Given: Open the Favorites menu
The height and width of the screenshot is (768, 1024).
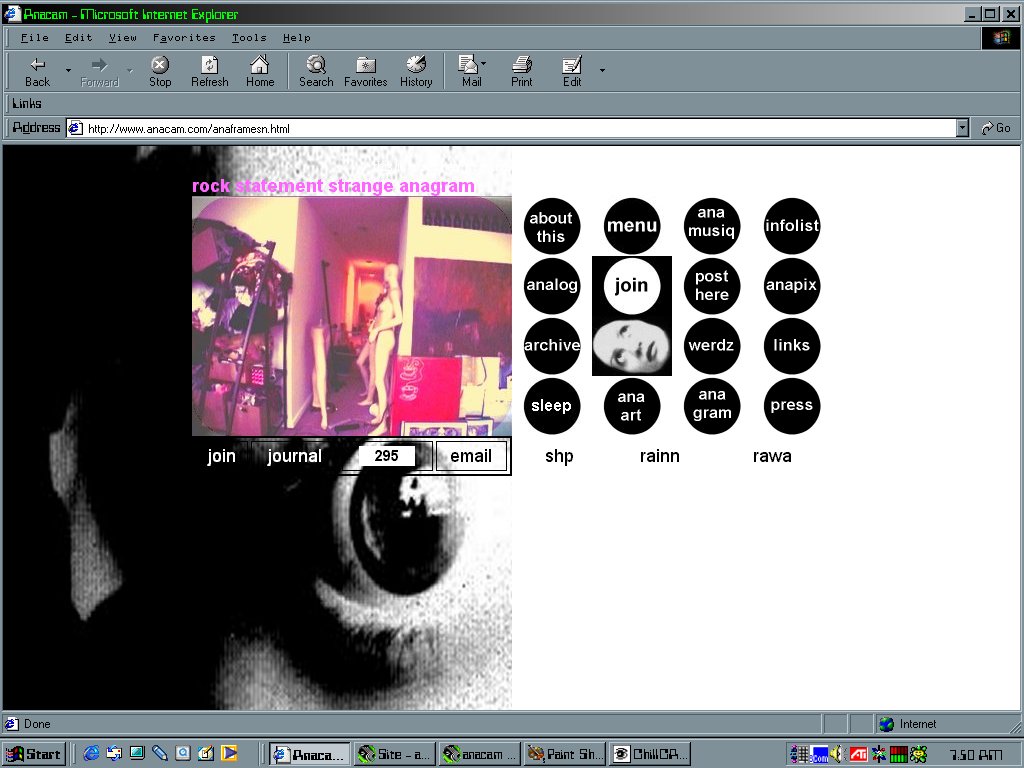Looking at the screenshot, I should click(184, 38).
